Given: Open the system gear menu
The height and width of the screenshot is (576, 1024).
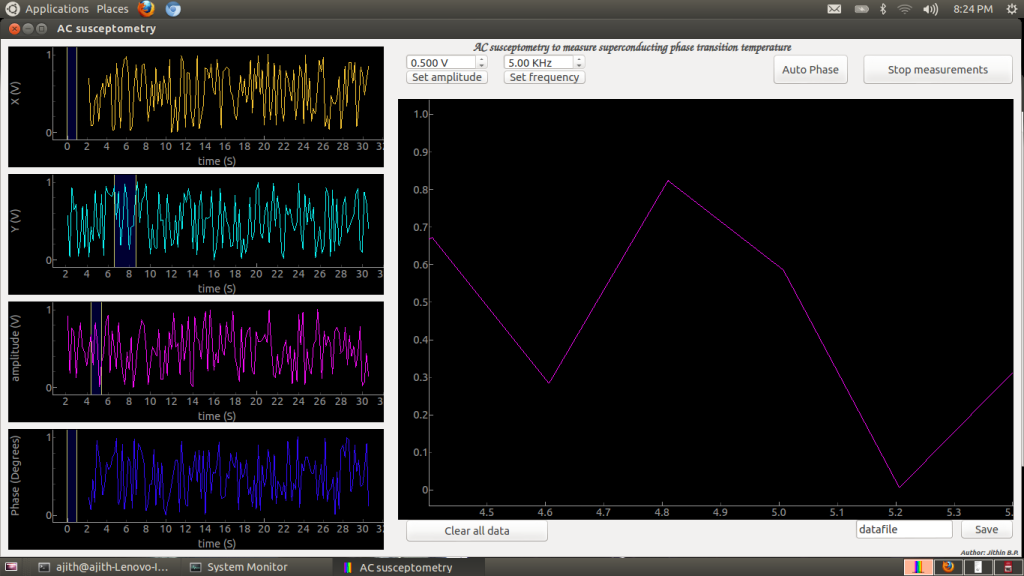Looking at the screenshot, I should click(1012, 9).
